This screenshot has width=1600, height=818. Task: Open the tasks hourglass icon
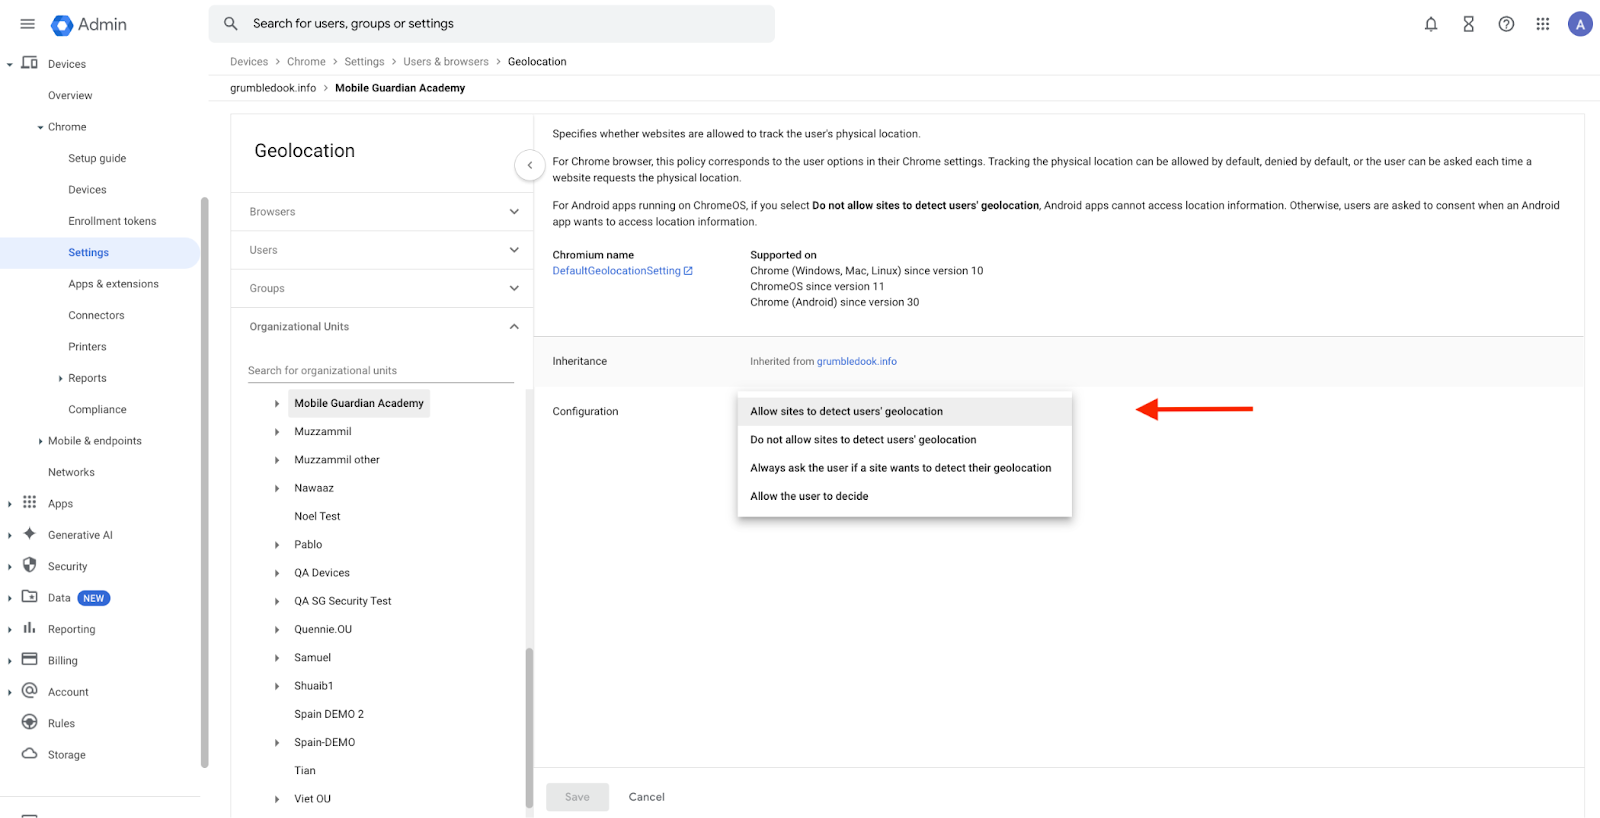point(1469,24)
